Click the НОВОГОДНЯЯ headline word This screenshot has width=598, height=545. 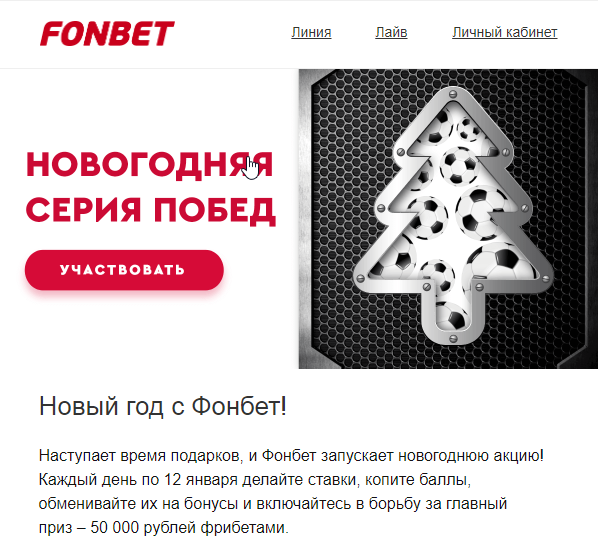point(150,165)
